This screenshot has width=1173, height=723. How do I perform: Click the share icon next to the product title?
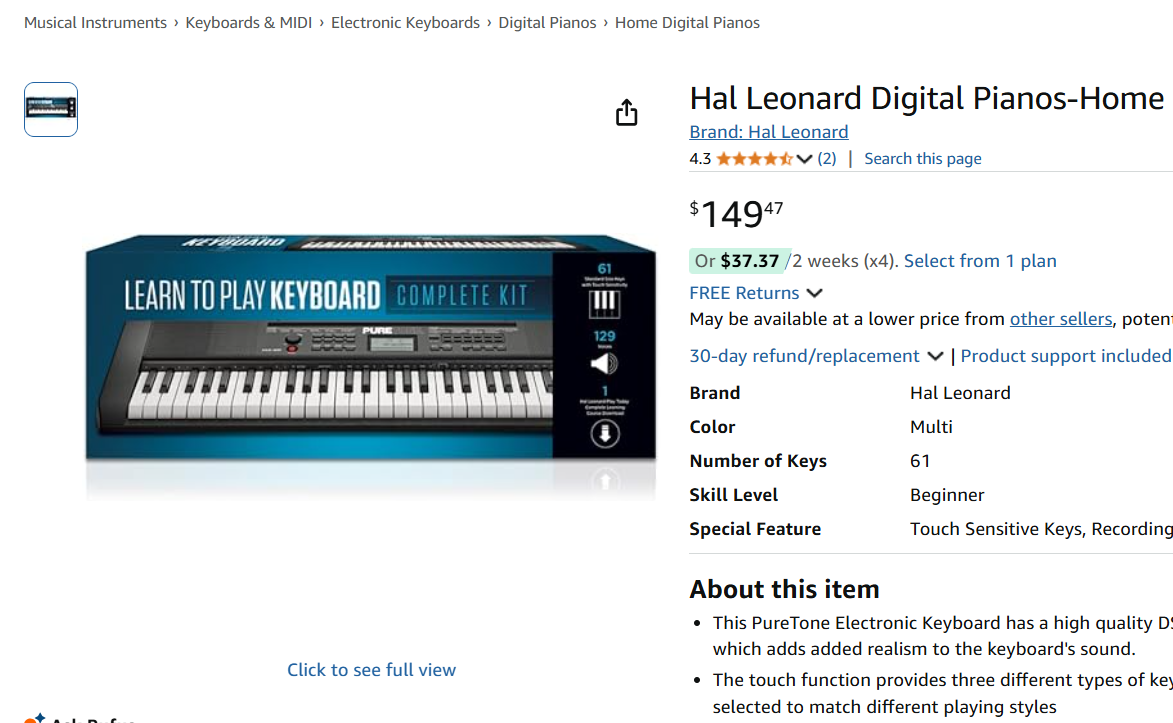click(x=626, y=112)
